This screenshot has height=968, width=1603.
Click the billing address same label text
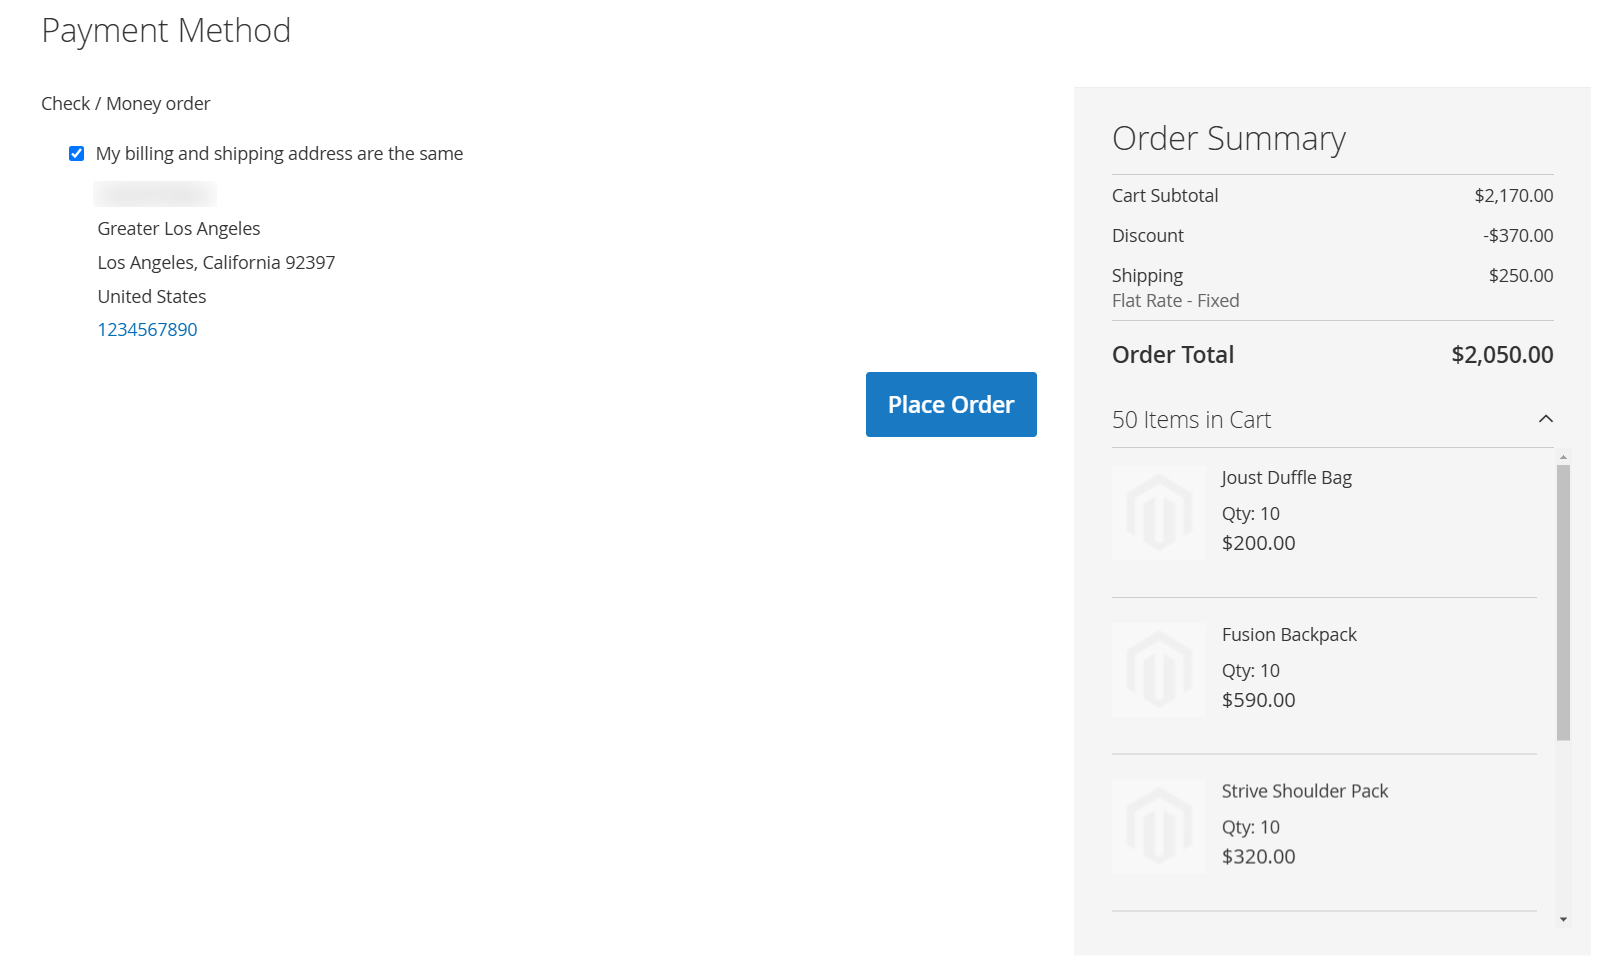[x=279, y=153]
